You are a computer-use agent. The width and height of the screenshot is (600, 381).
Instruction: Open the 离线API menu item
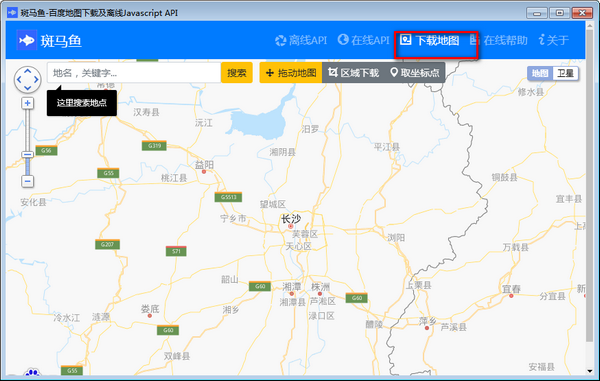[x=301, y=40]
